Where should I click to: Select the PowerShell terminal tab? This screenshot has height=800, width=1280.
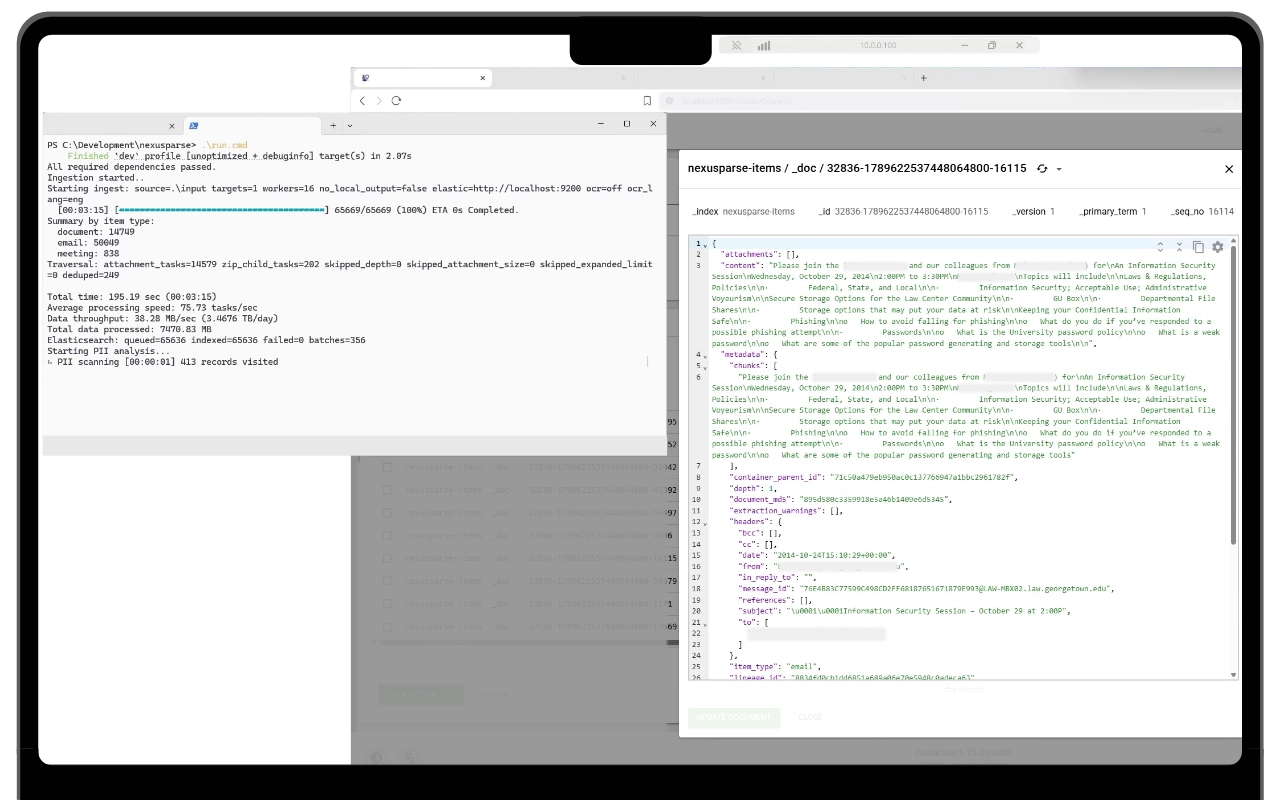coord(253,125)
